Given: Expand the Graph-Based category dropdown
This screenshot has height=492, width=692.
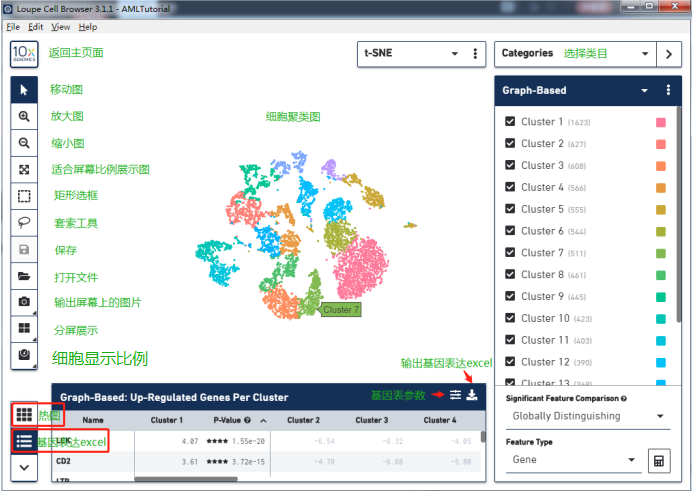Looking at the screenshot, I should point(644,90).
